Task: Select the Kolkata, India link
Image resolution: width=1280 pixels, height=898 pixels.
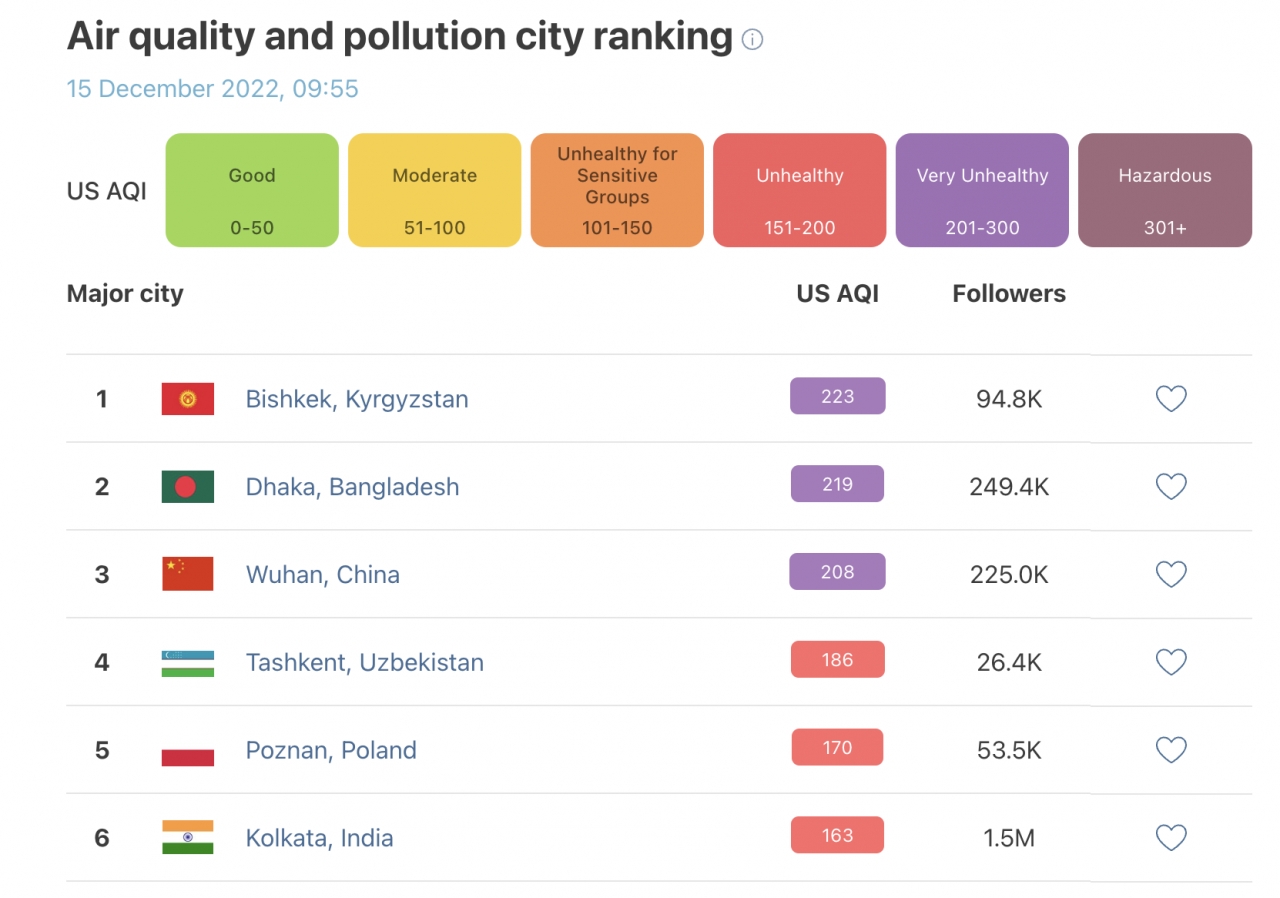Action: 320,838
